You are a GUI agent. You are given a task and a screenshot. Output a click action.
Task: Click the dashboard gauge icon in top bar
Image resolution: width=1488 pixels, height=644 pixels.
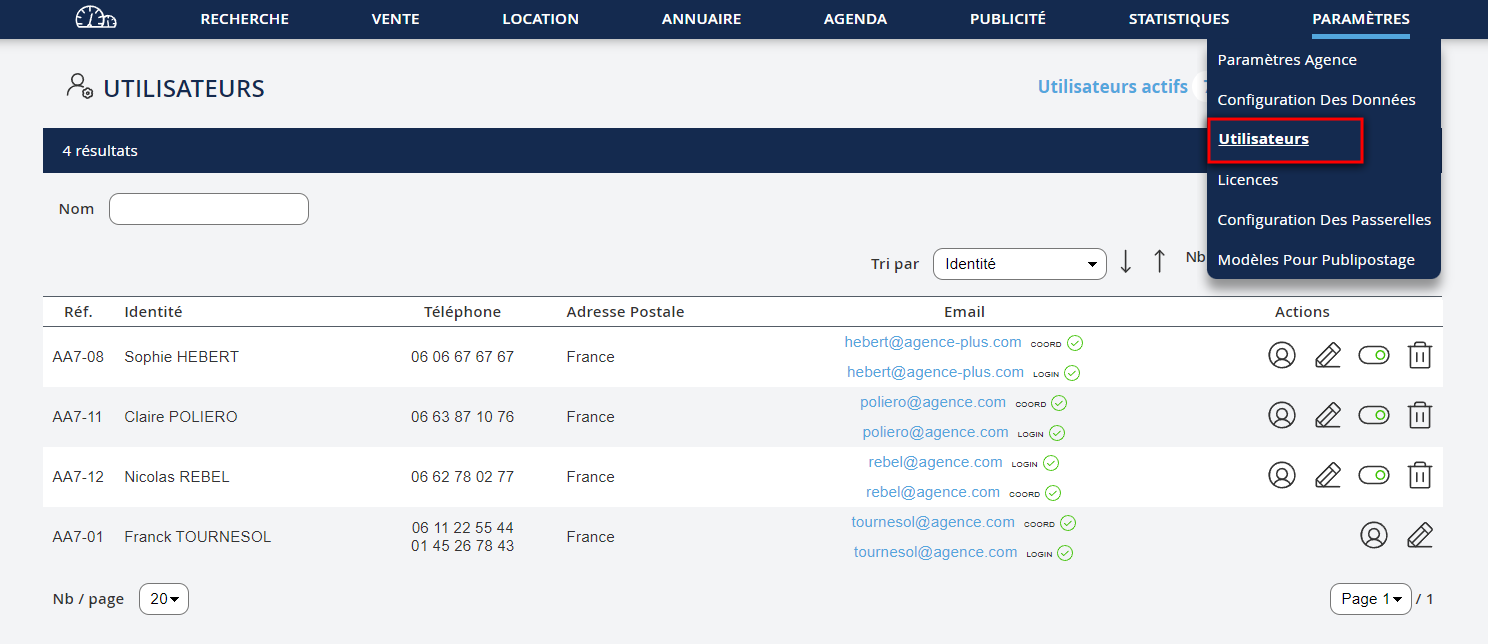[x=96, y=19]
